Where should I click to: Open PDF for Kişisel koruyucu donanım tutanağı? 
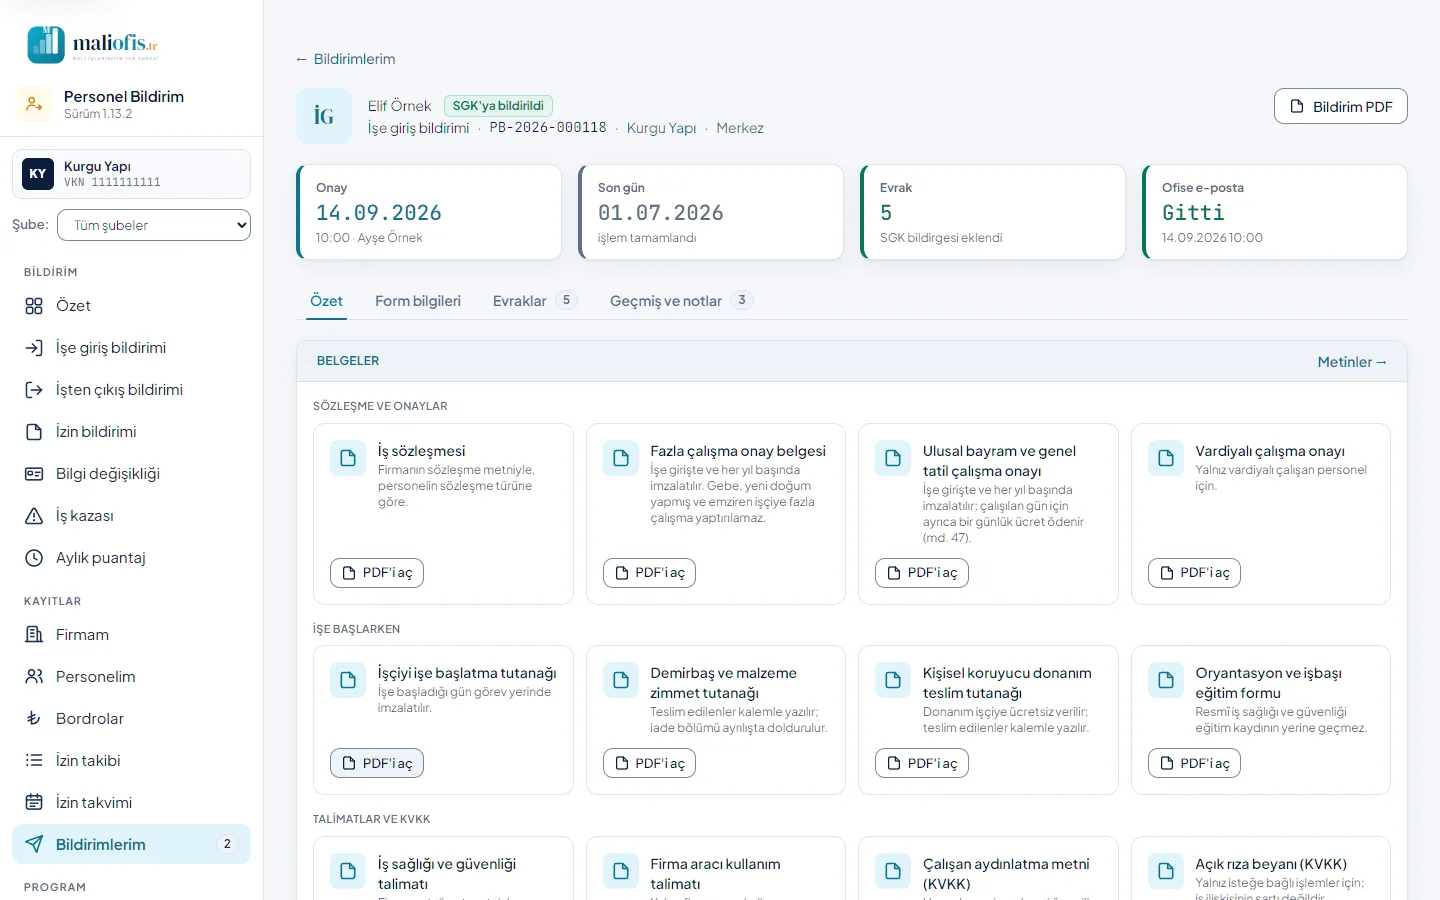click(922, 763)
